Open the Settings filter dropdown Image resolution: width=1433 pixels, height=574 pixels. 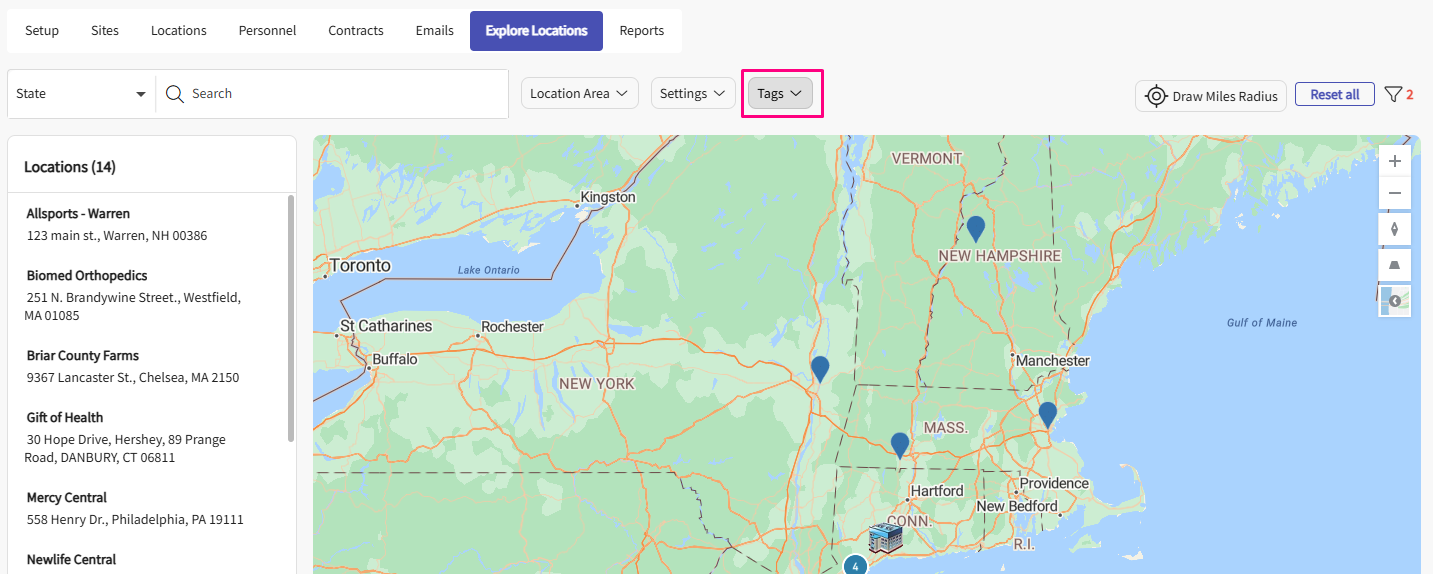(692, 93)
